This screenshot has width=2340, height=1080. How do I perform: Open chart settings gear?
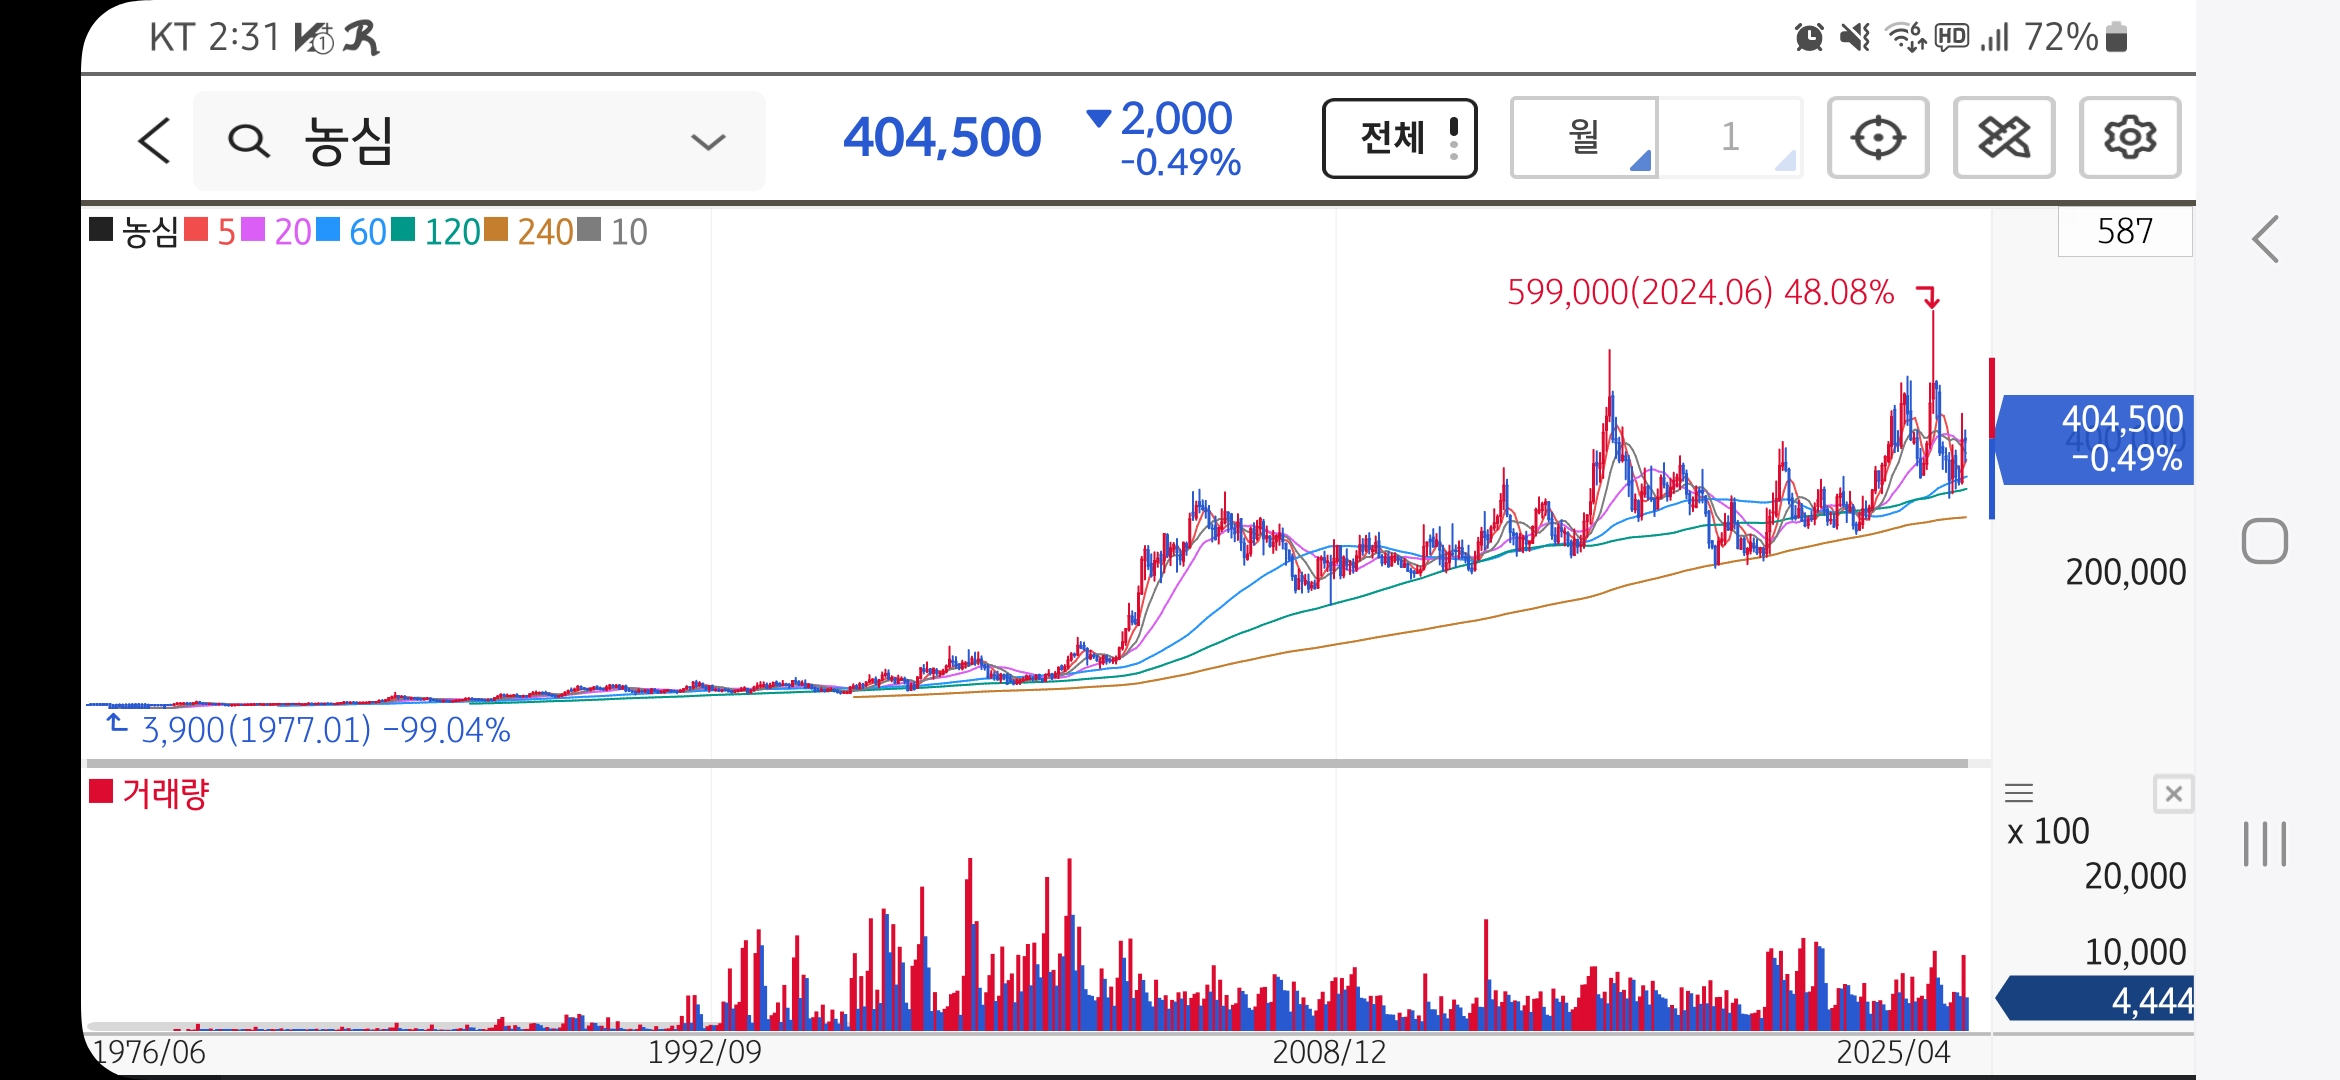(2129, 138)
